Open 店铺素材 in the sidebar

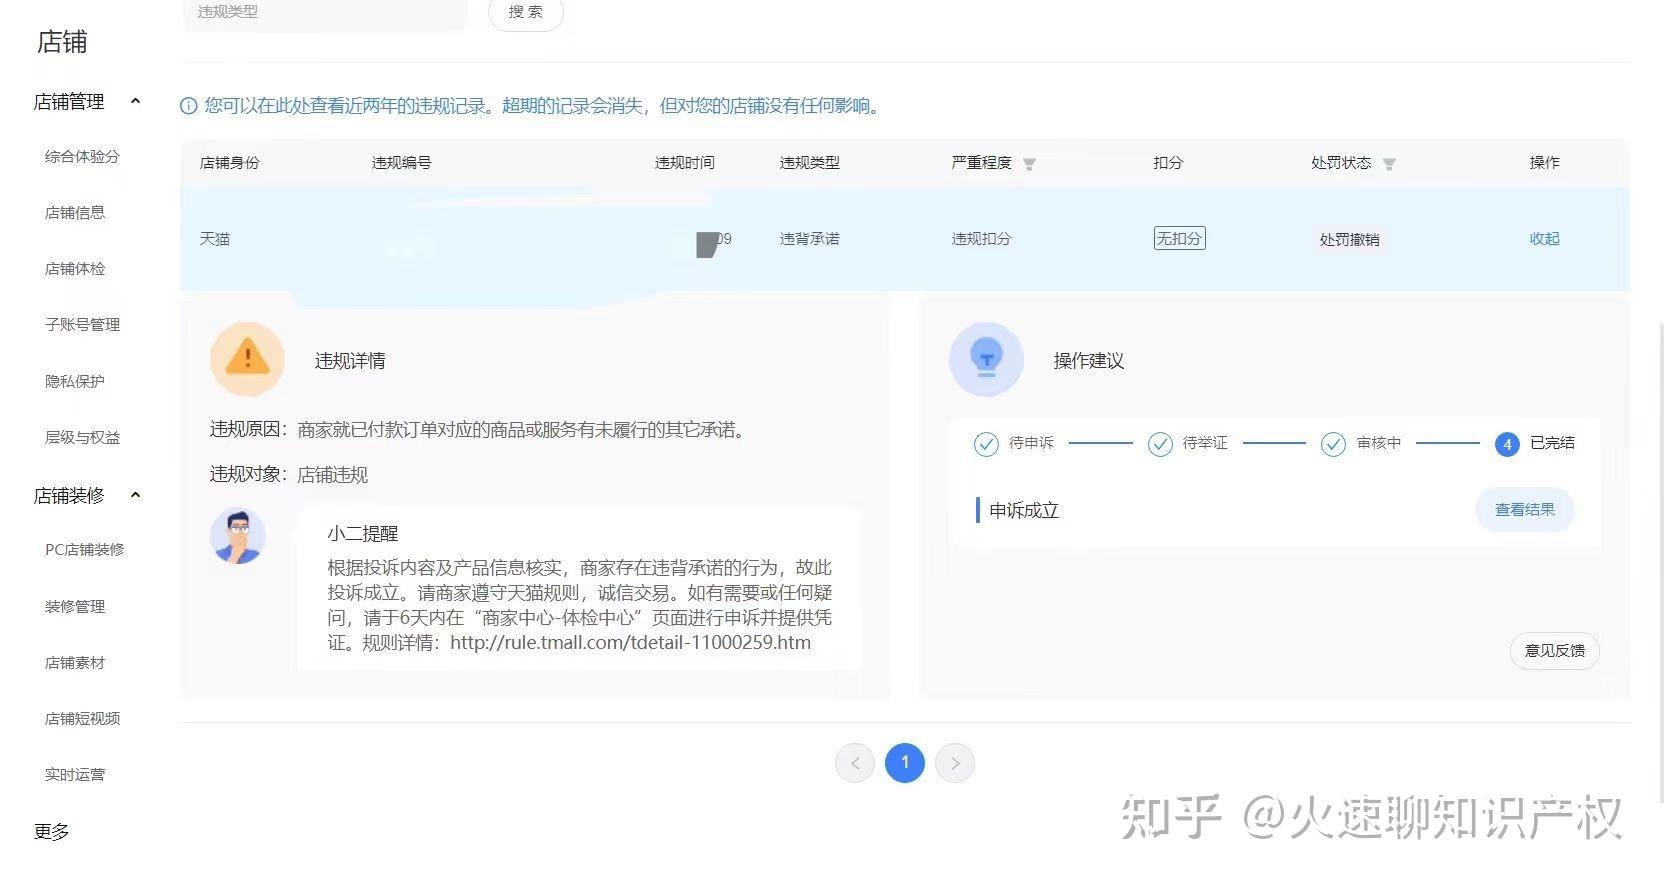[75, 663]
